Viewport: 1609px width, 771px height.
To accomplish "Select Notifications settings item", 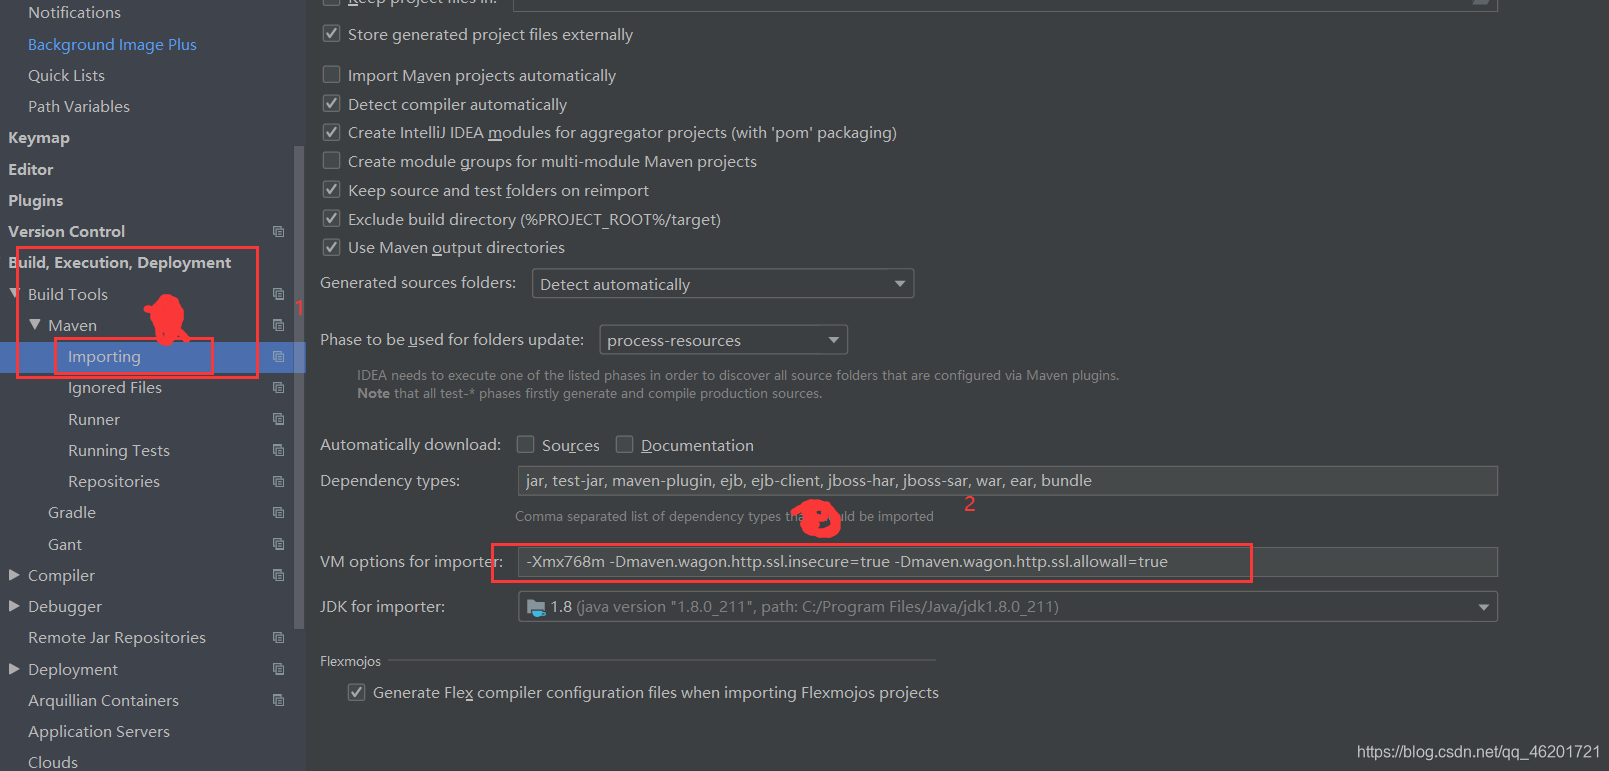I will point(74,12).
